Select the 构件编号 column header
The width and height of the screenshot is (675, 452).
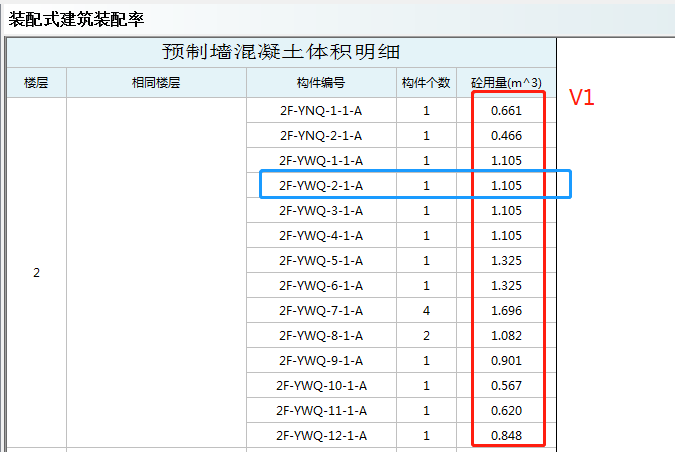click(x=321, y=83)
